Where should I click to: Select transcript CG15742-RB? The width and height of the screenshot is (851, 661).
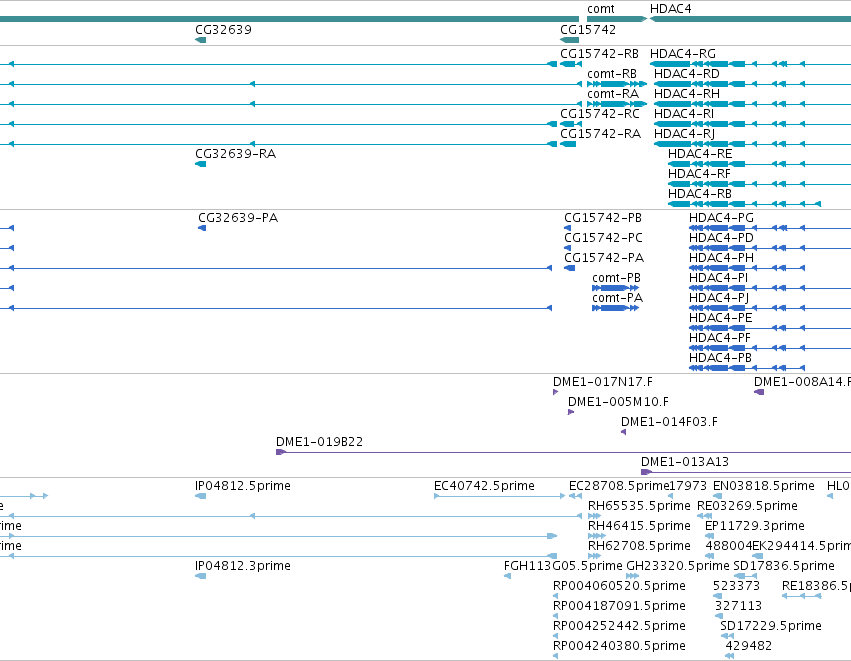click(599, 54)
